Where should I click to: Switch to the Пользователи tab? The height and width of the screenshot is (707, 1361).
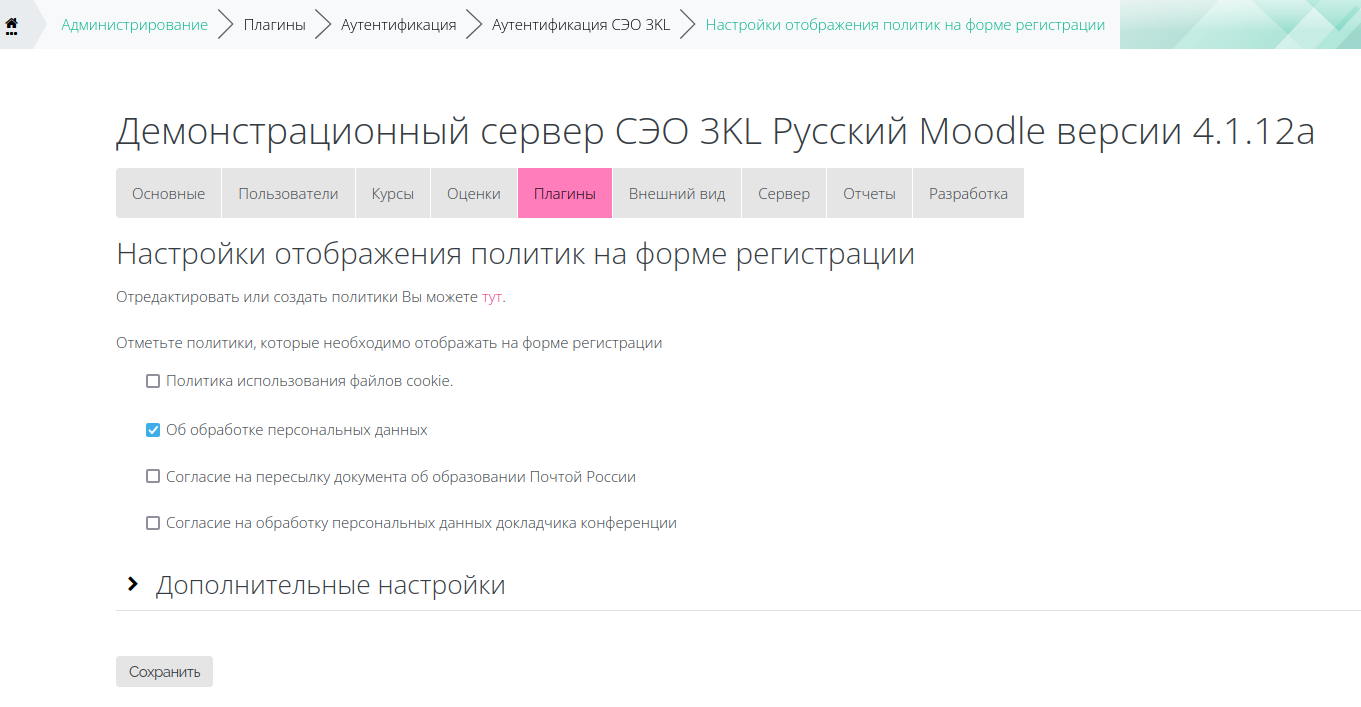click(288, 194)
